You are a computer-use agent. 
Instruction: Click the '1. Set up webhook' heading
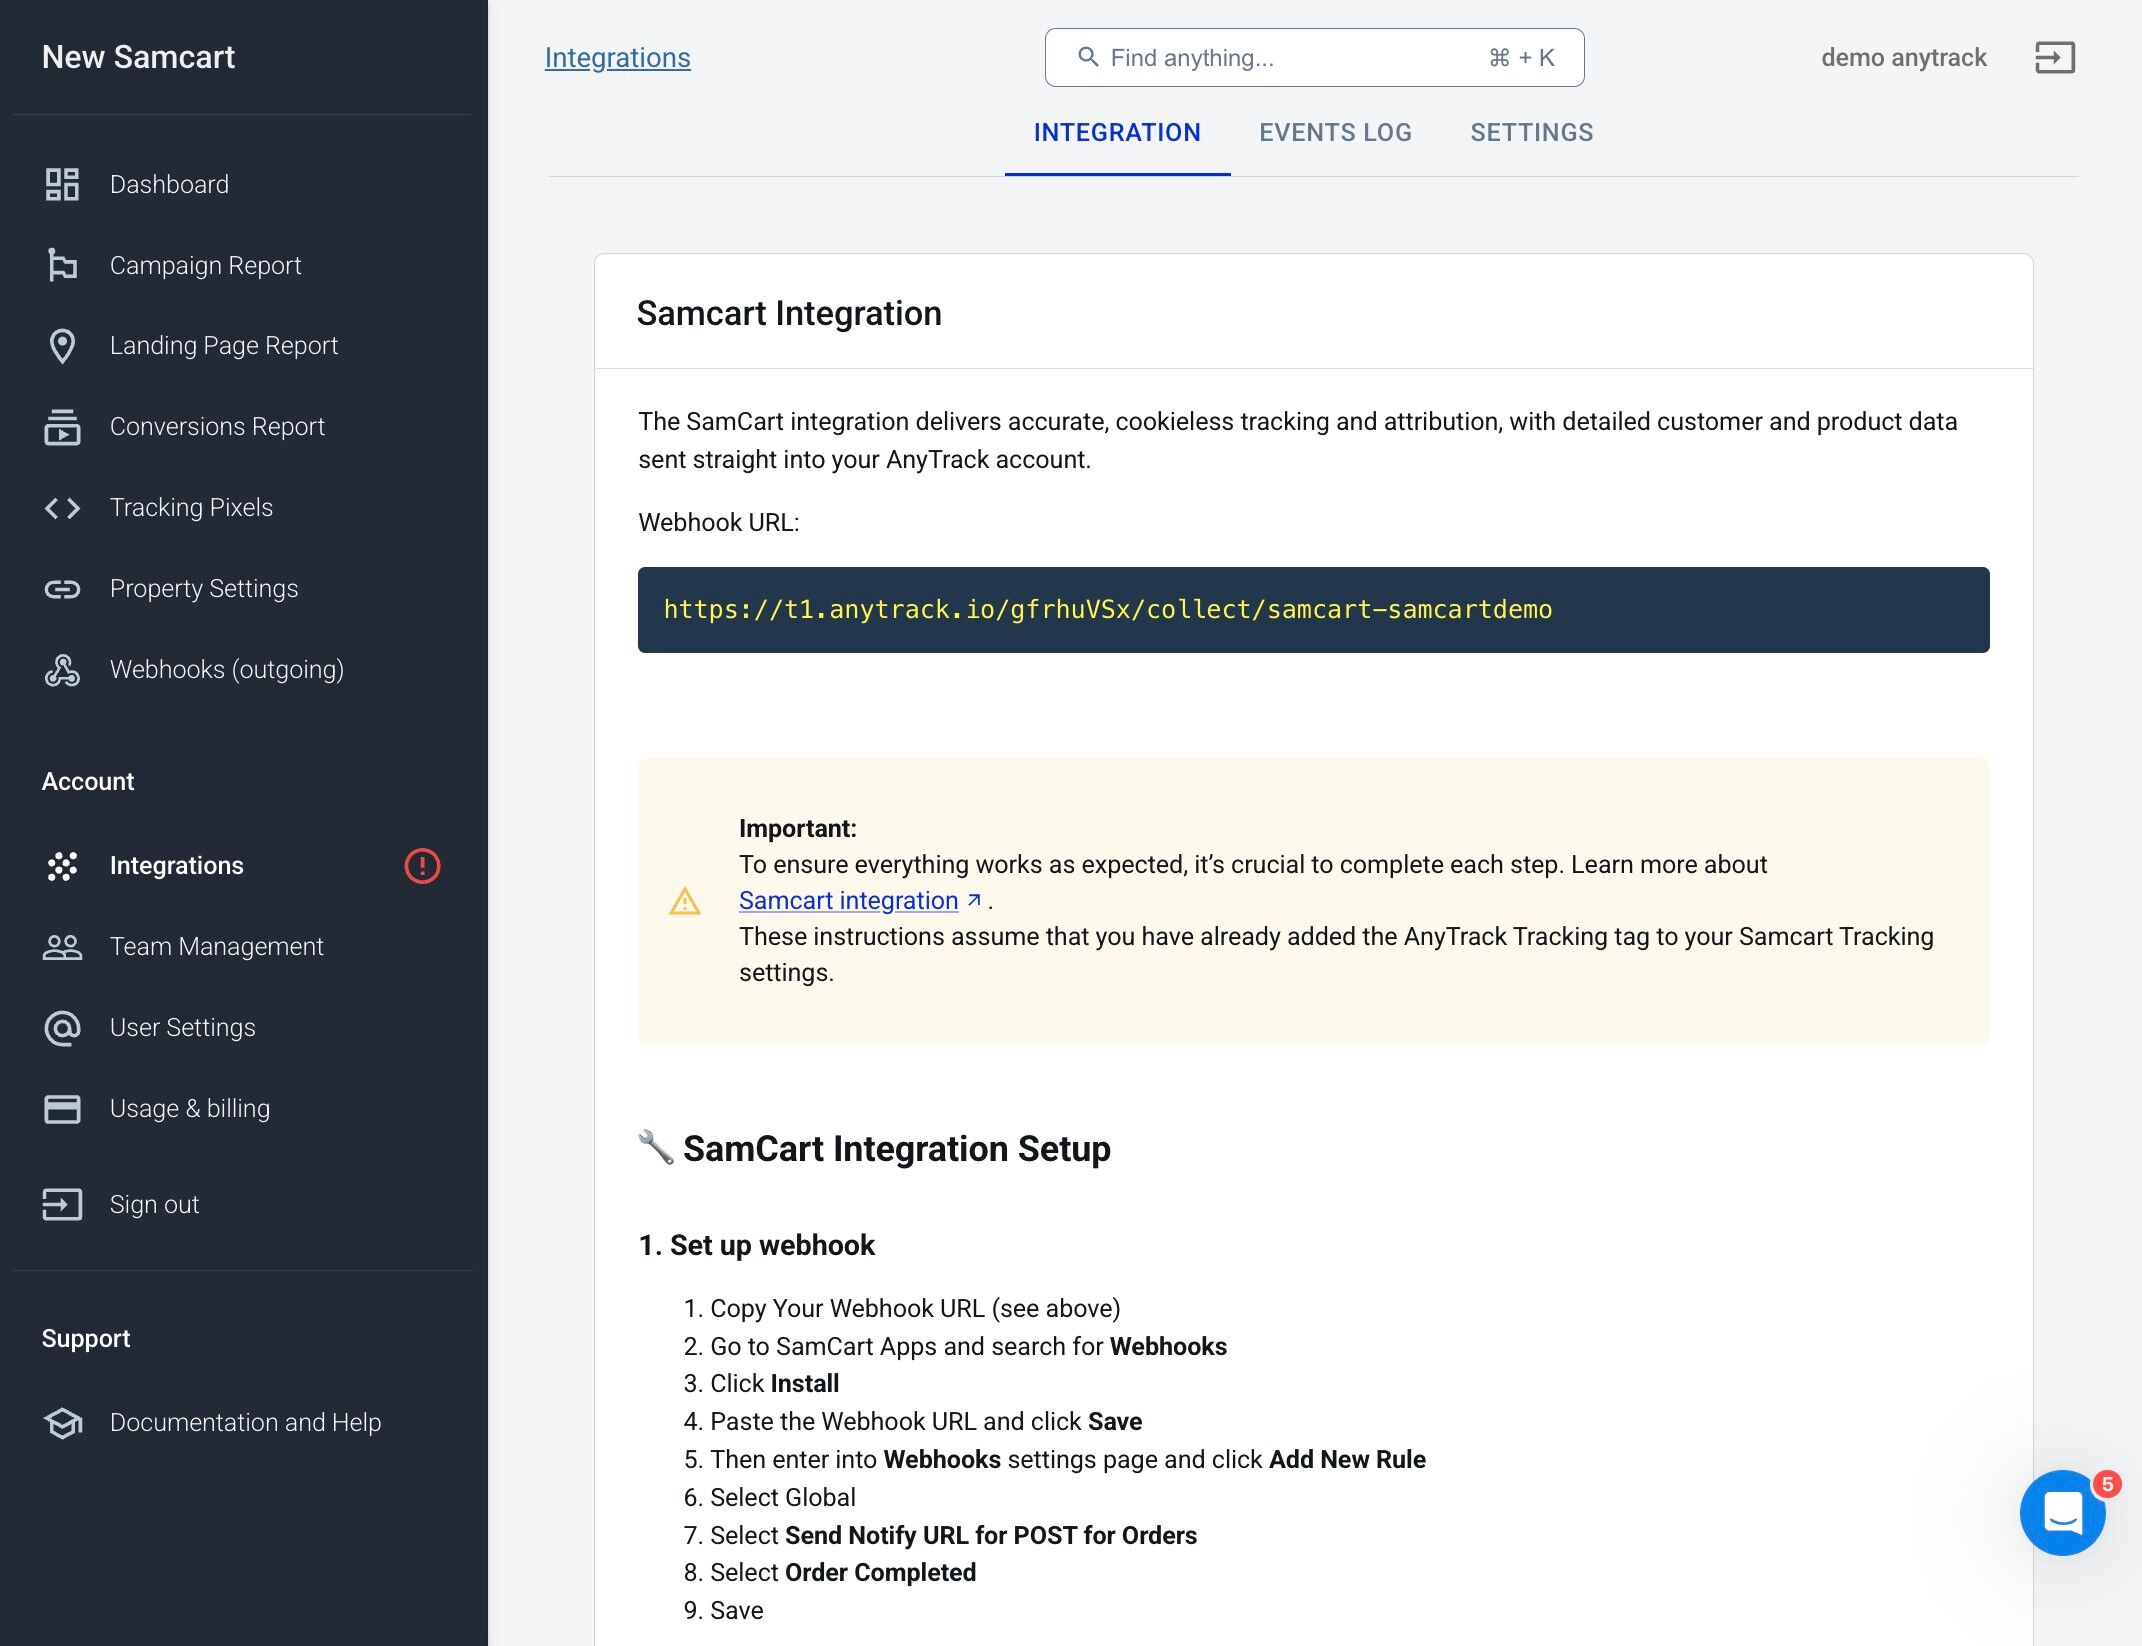coord(756,1245)
